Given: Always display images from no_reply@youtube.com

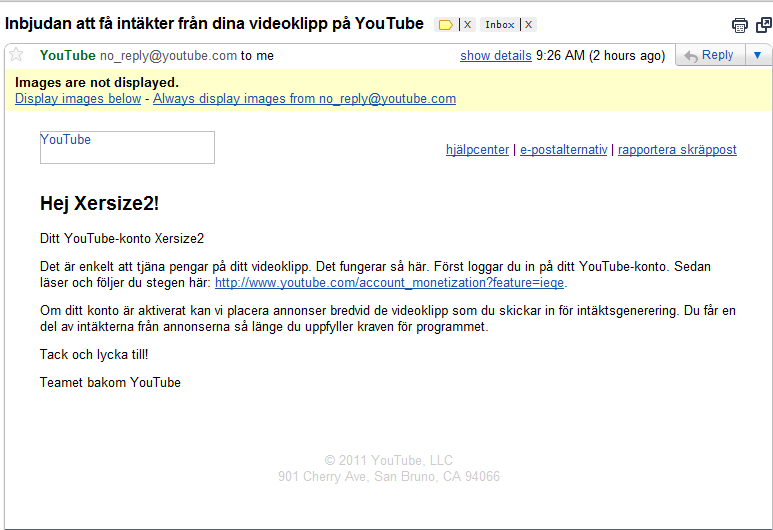Looking at the screenshot, I should [x=304, y=99].
